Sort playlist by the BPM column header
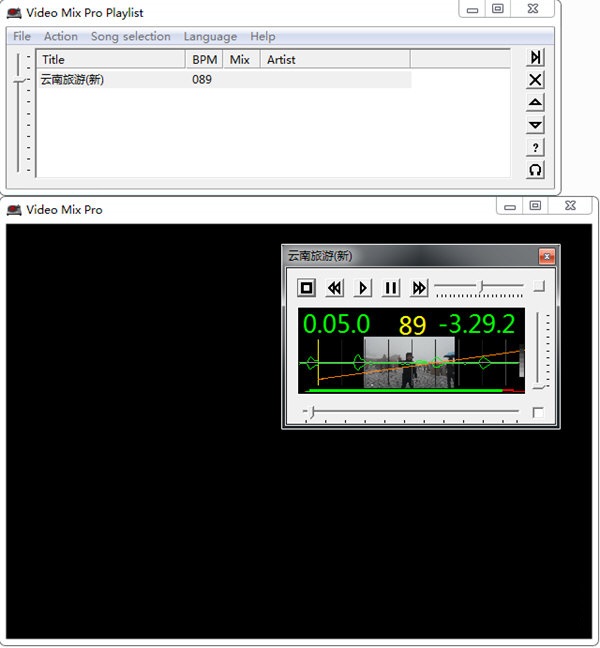The image size is (600, 648). point(205,60)
